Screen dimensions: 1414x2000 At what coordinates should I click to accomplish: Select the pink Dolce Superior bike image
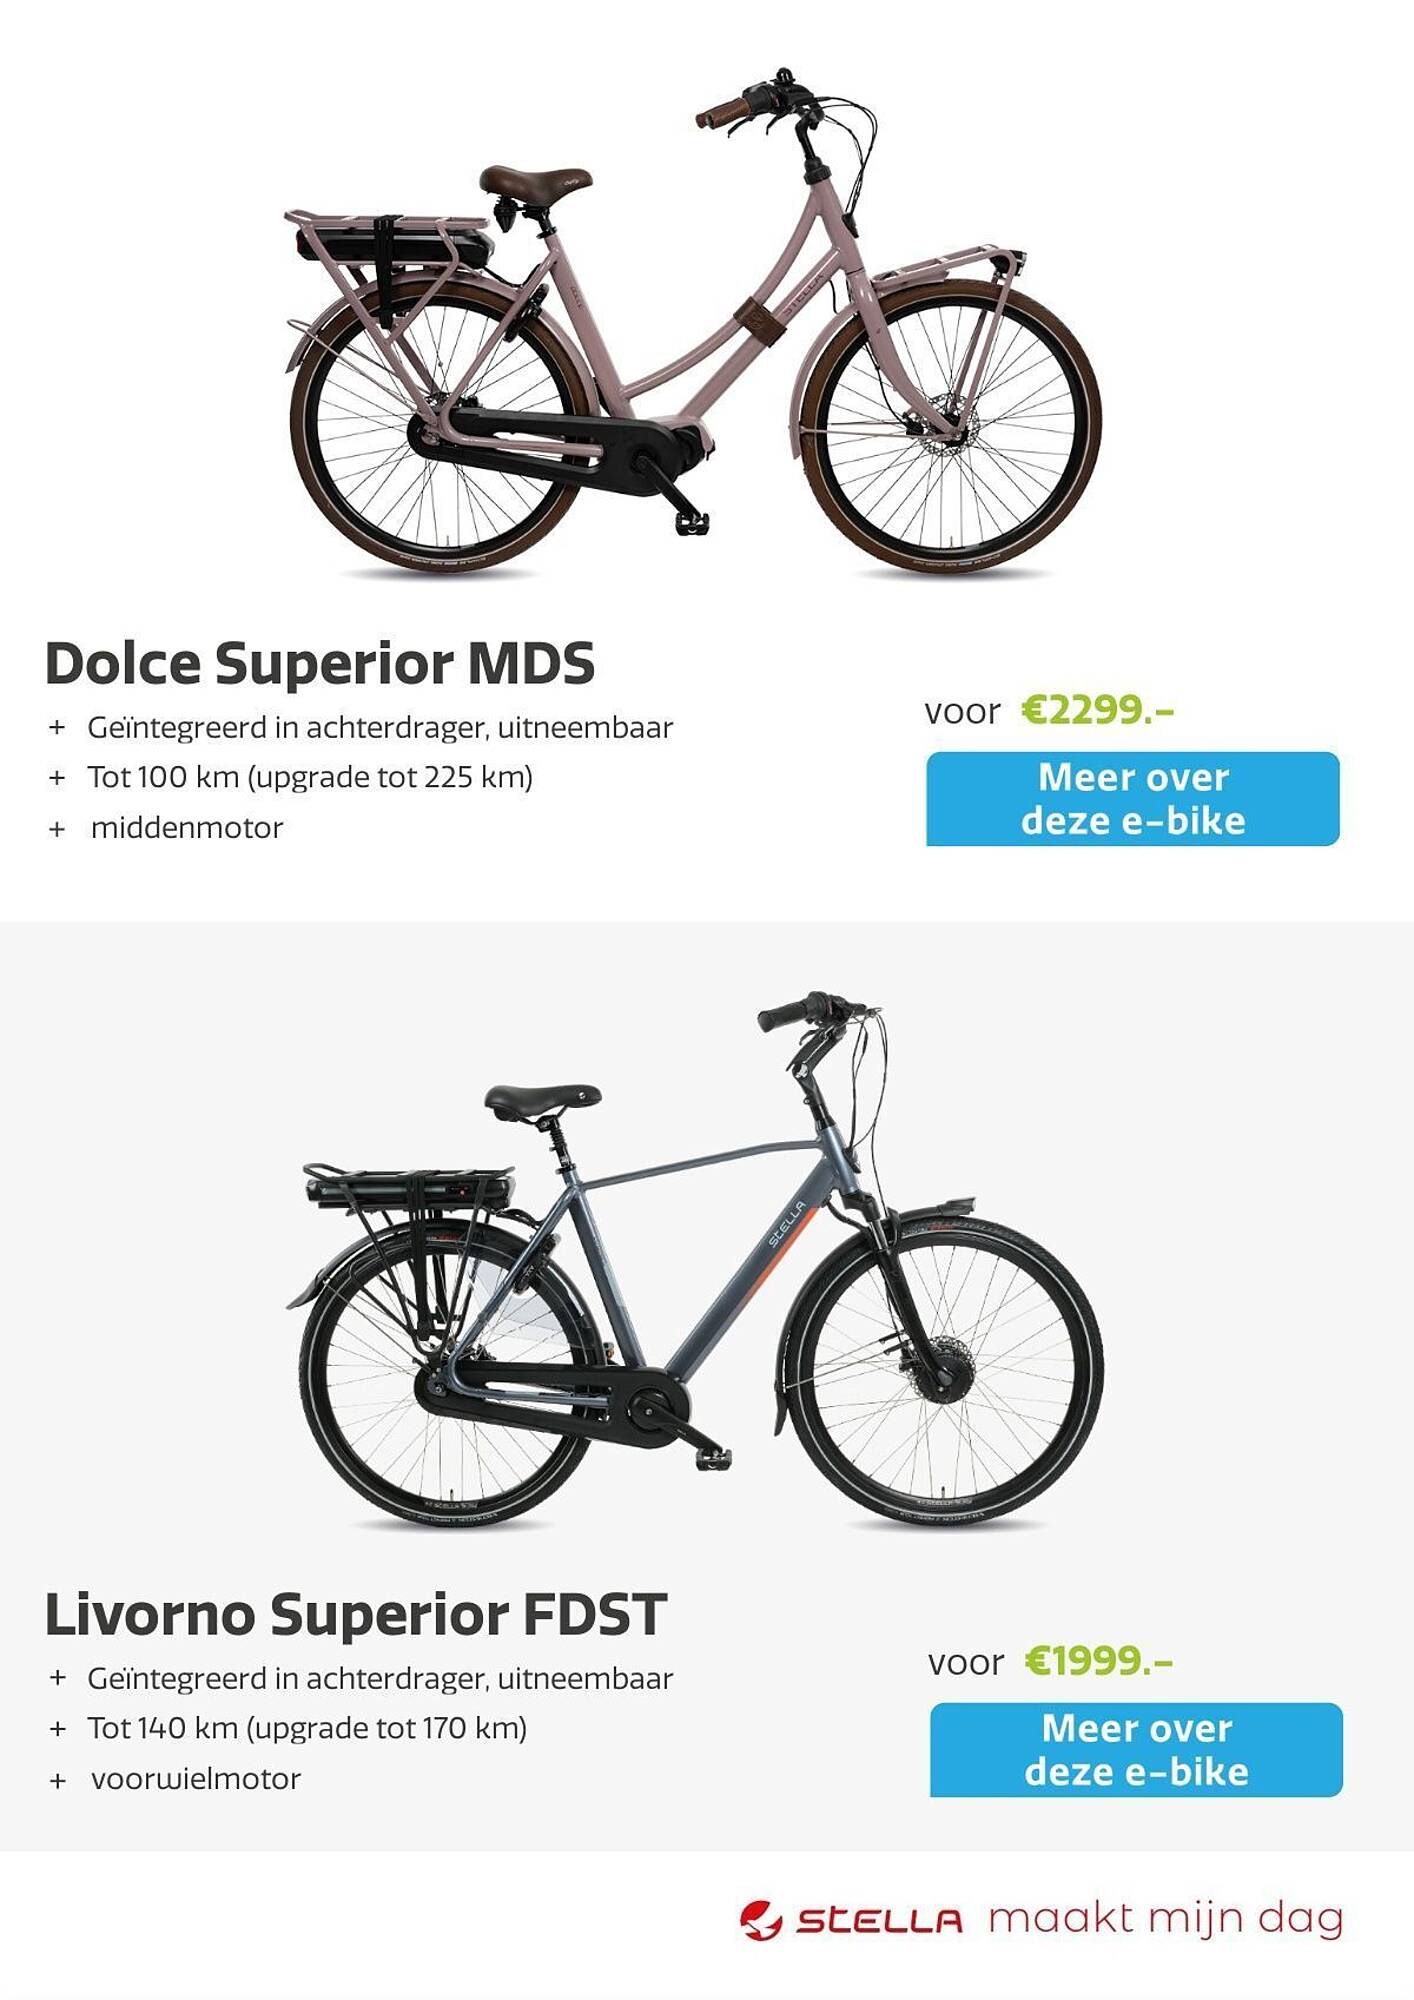693,325
